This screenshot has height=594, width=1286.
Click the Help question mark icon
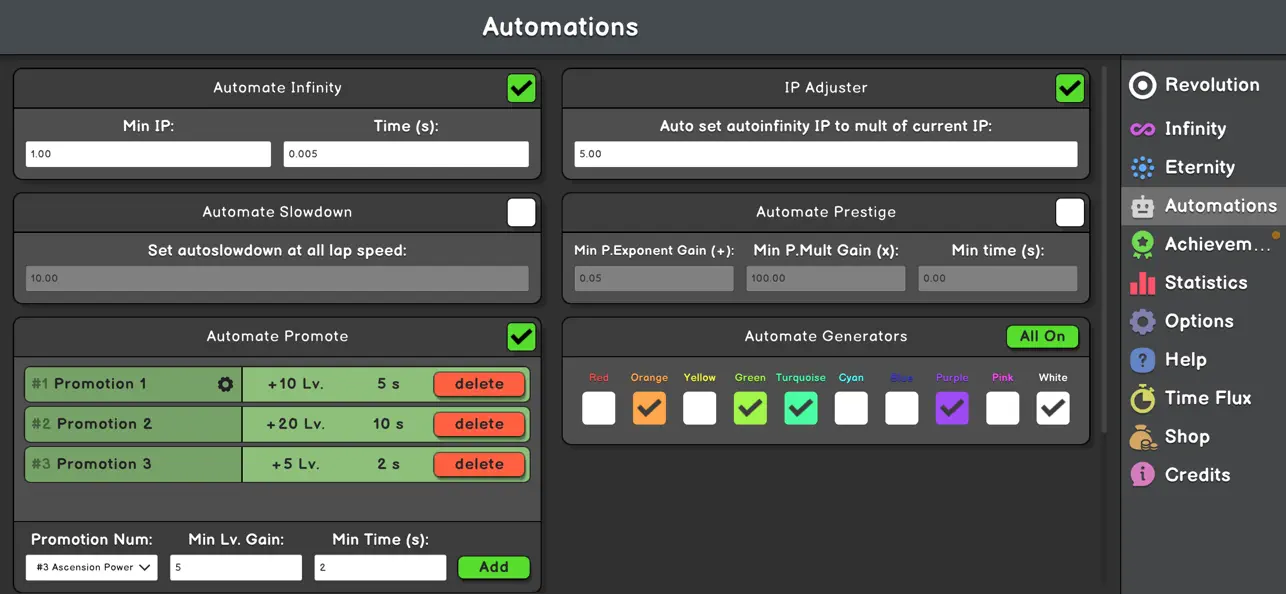(1141, 360)
